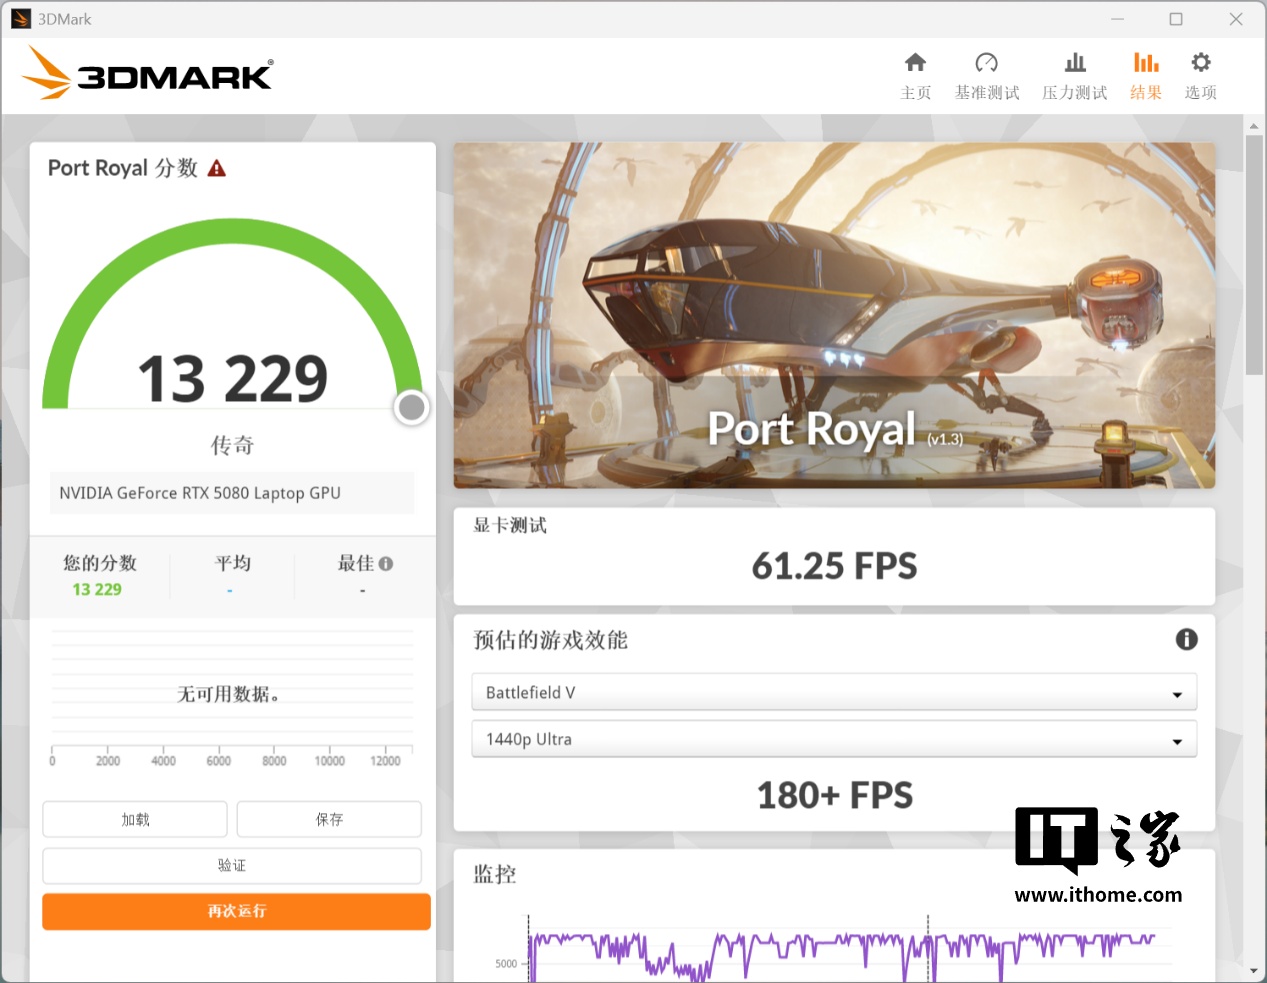The image size is (1267, 983).
Task: Open the Results (结果) icon
Action: (1146, 64)
